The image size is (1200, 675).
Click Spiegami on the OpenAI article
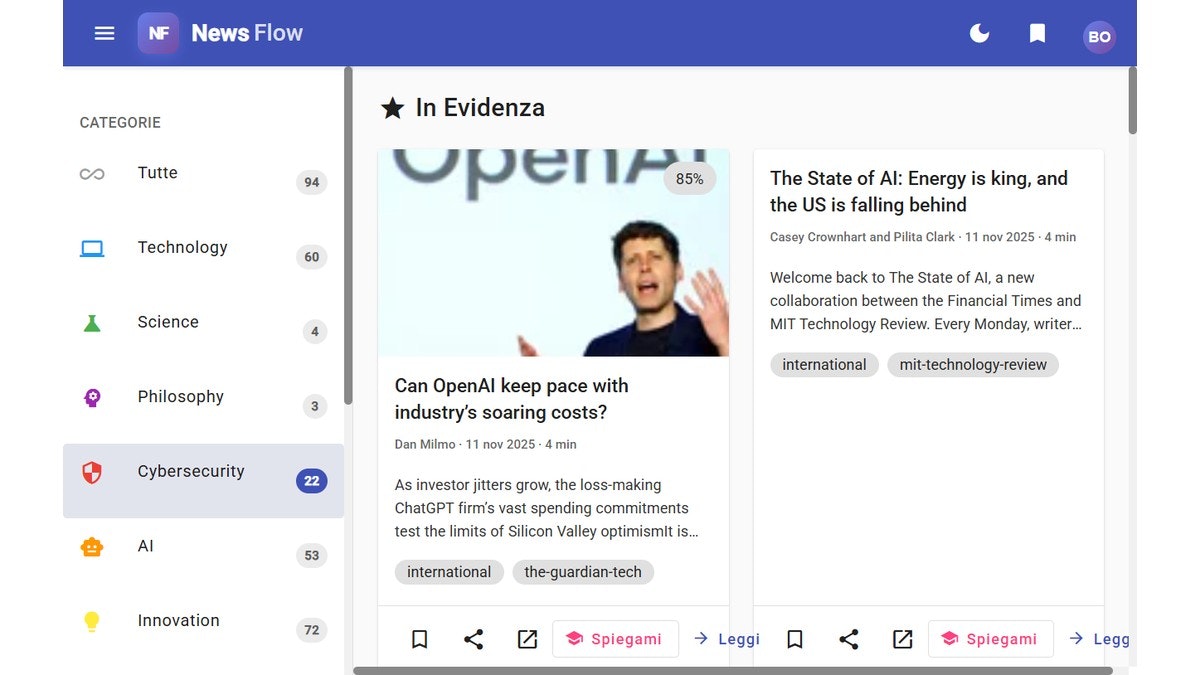(615, 639)
